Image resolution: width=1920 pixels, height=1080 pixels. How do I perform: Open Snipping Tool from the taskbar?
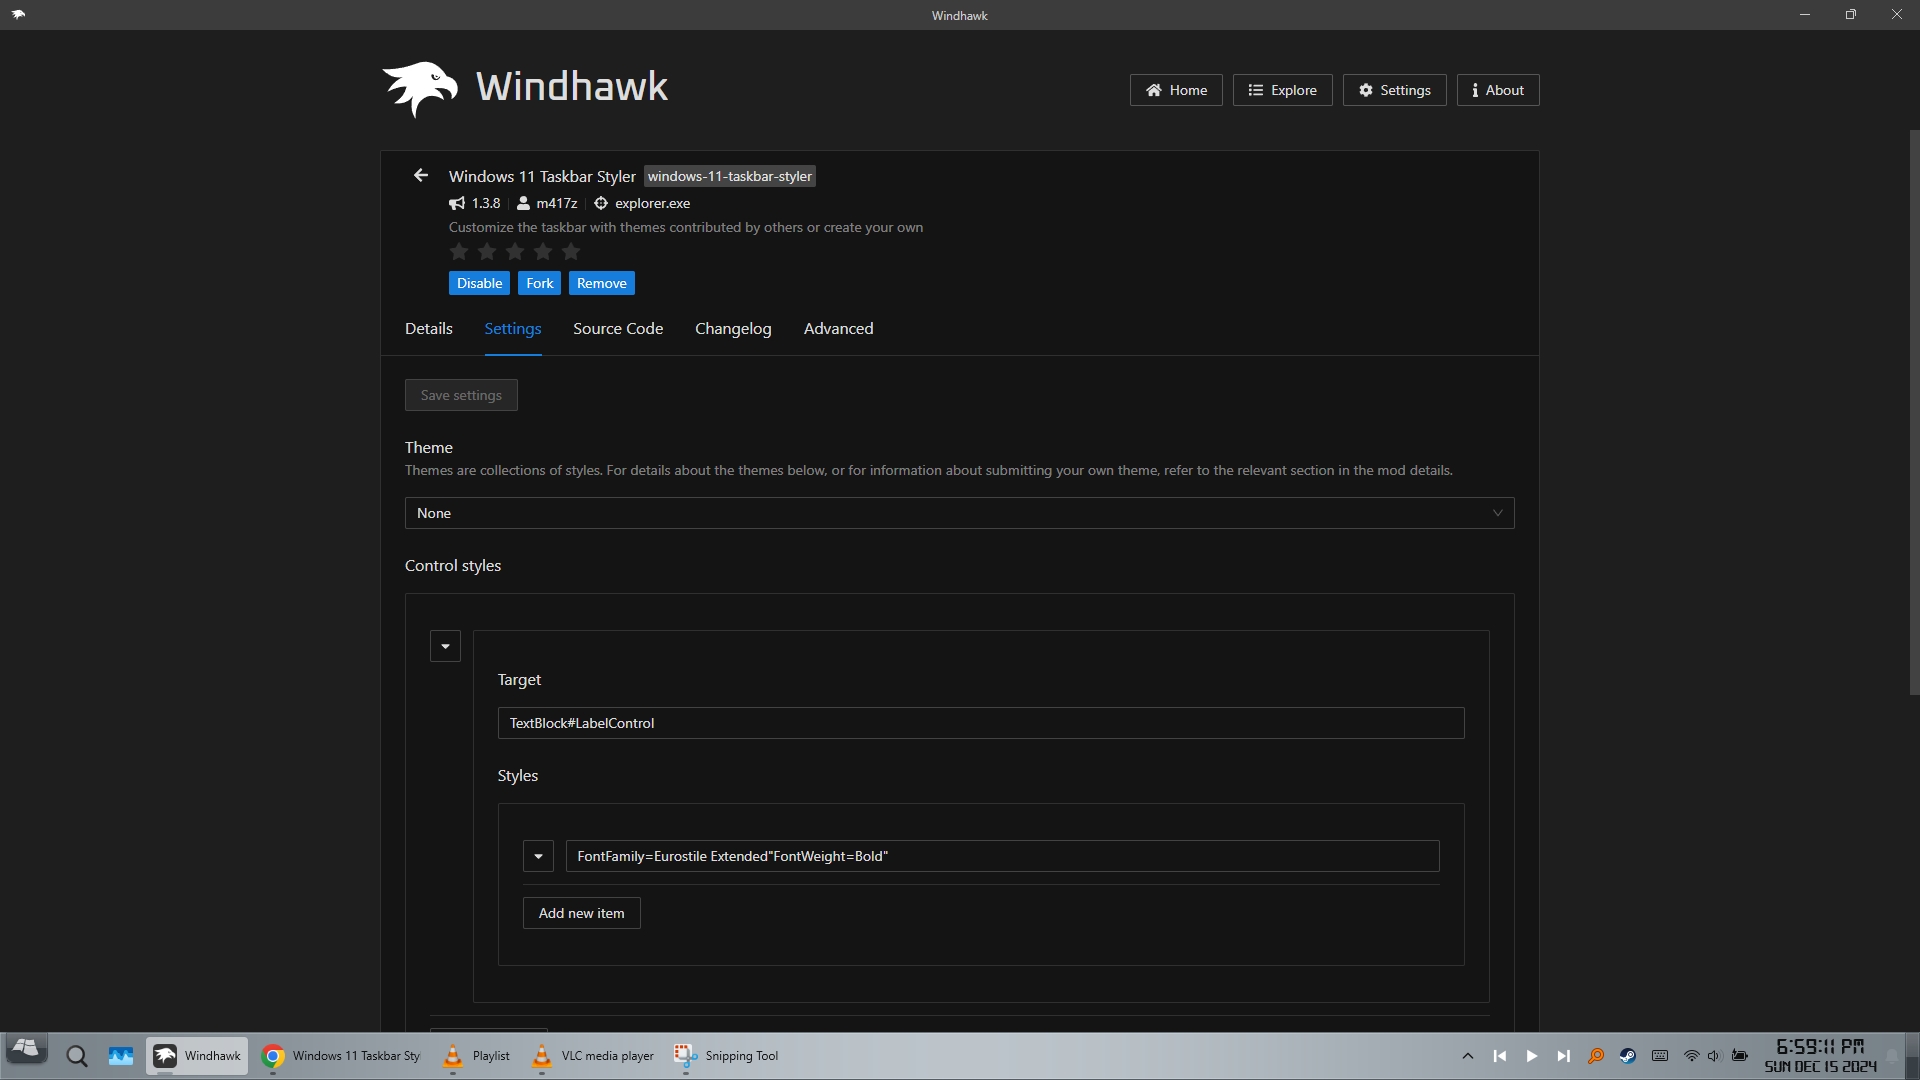(x=725, y=1056)
